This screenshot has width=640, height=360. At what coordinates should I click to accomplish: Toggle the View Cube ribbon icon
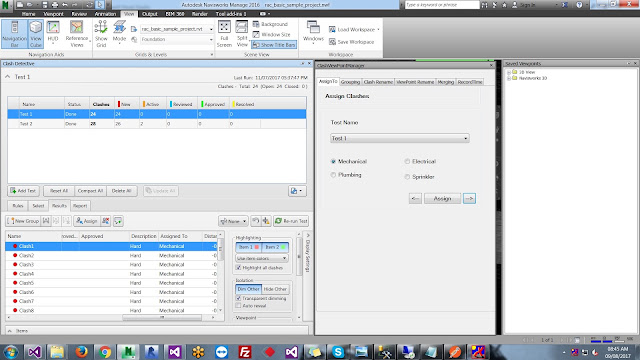click(36, 34)
